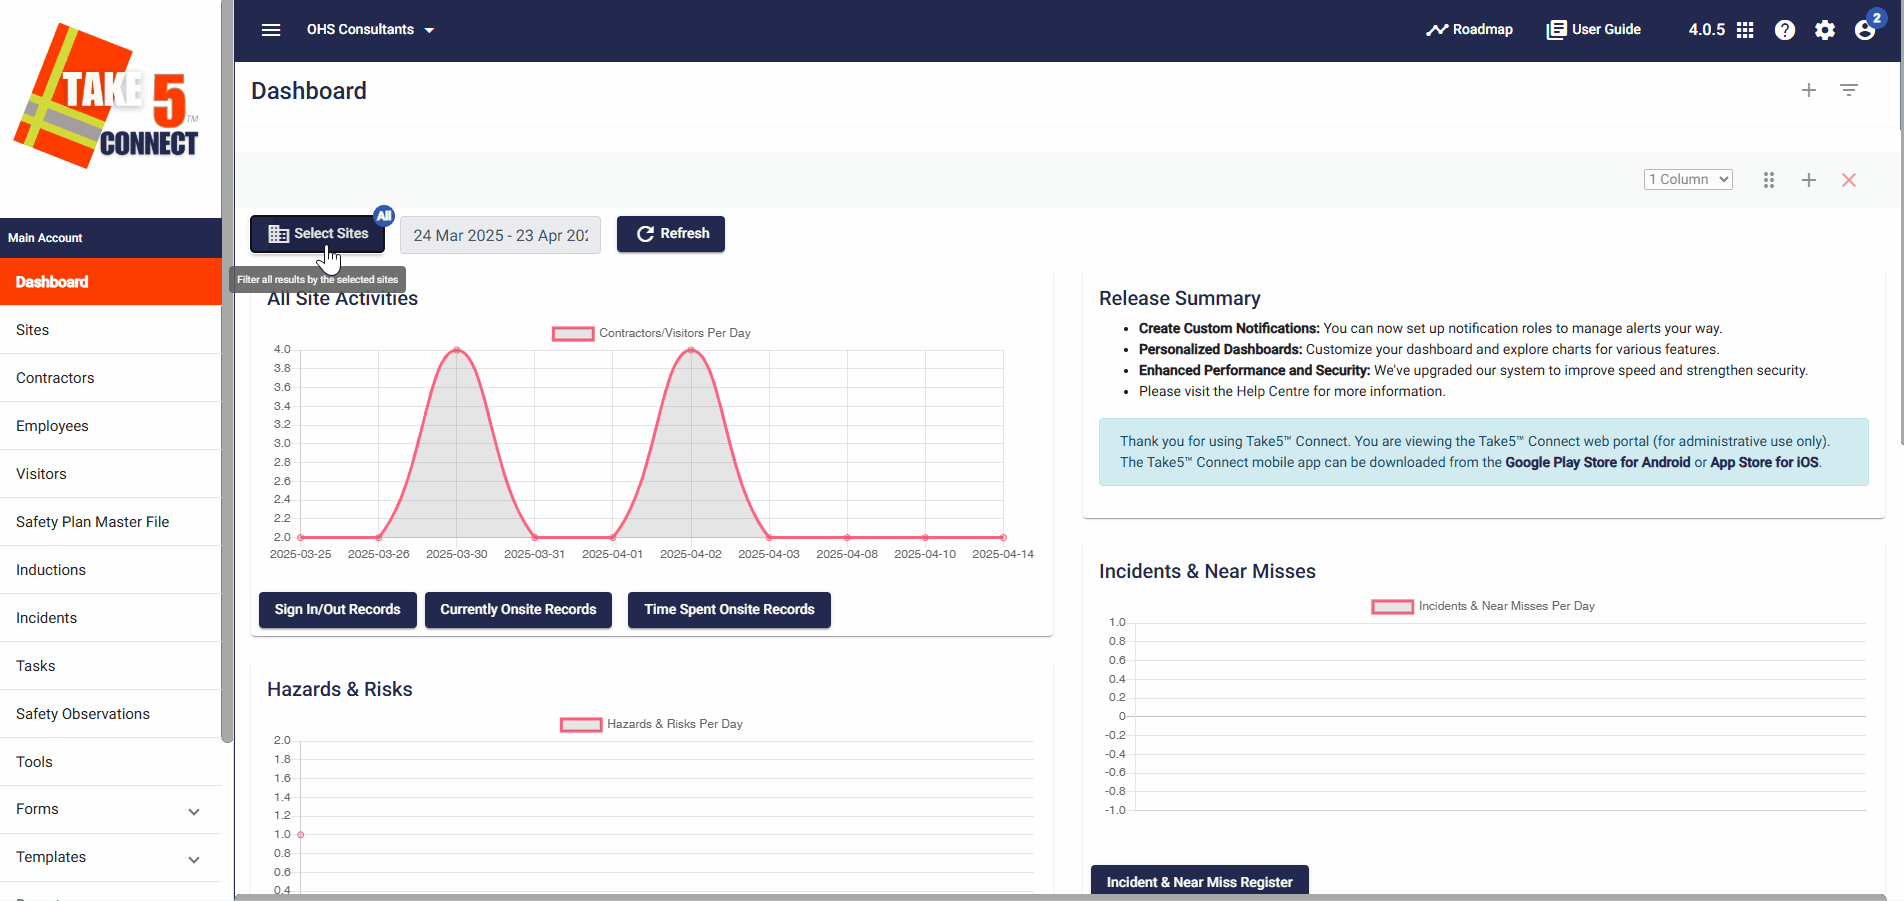This screenshot has height=901, width=1904.
Task: Open the dashboard filter icon
Action: point(1849,90)
